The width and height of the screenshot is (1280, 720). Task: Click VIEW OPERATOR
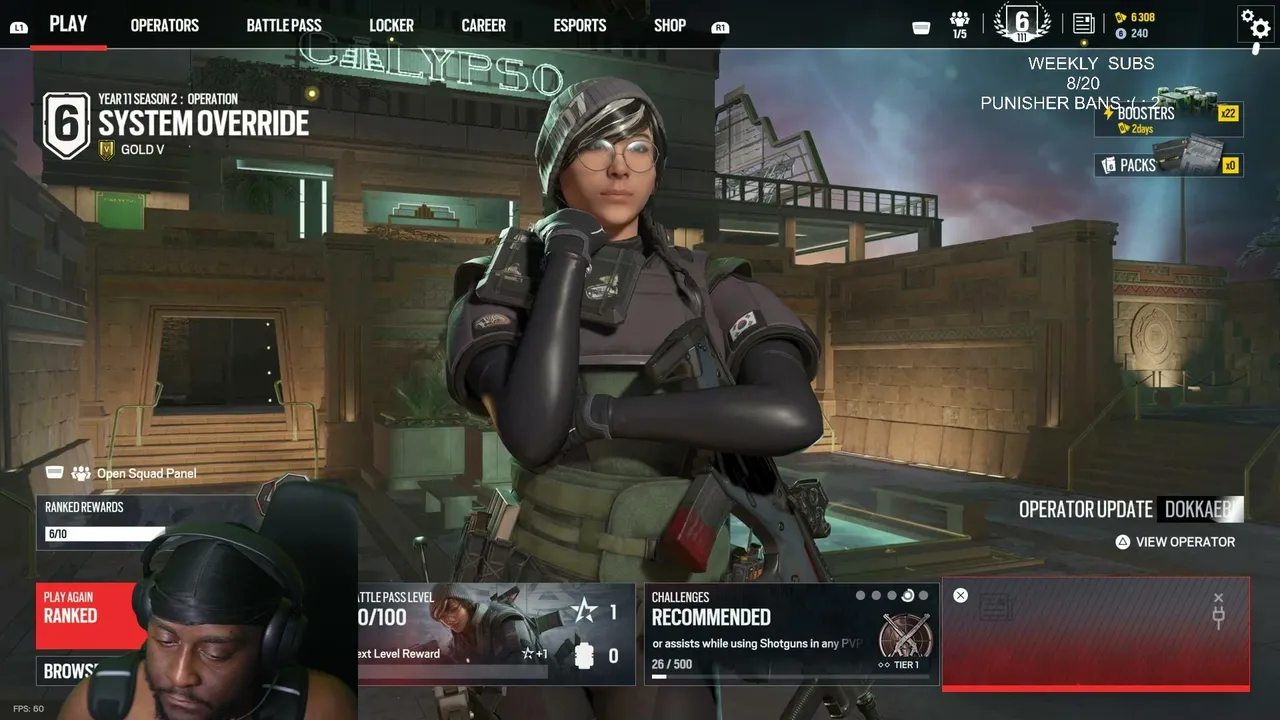(x=1185, y=542)
